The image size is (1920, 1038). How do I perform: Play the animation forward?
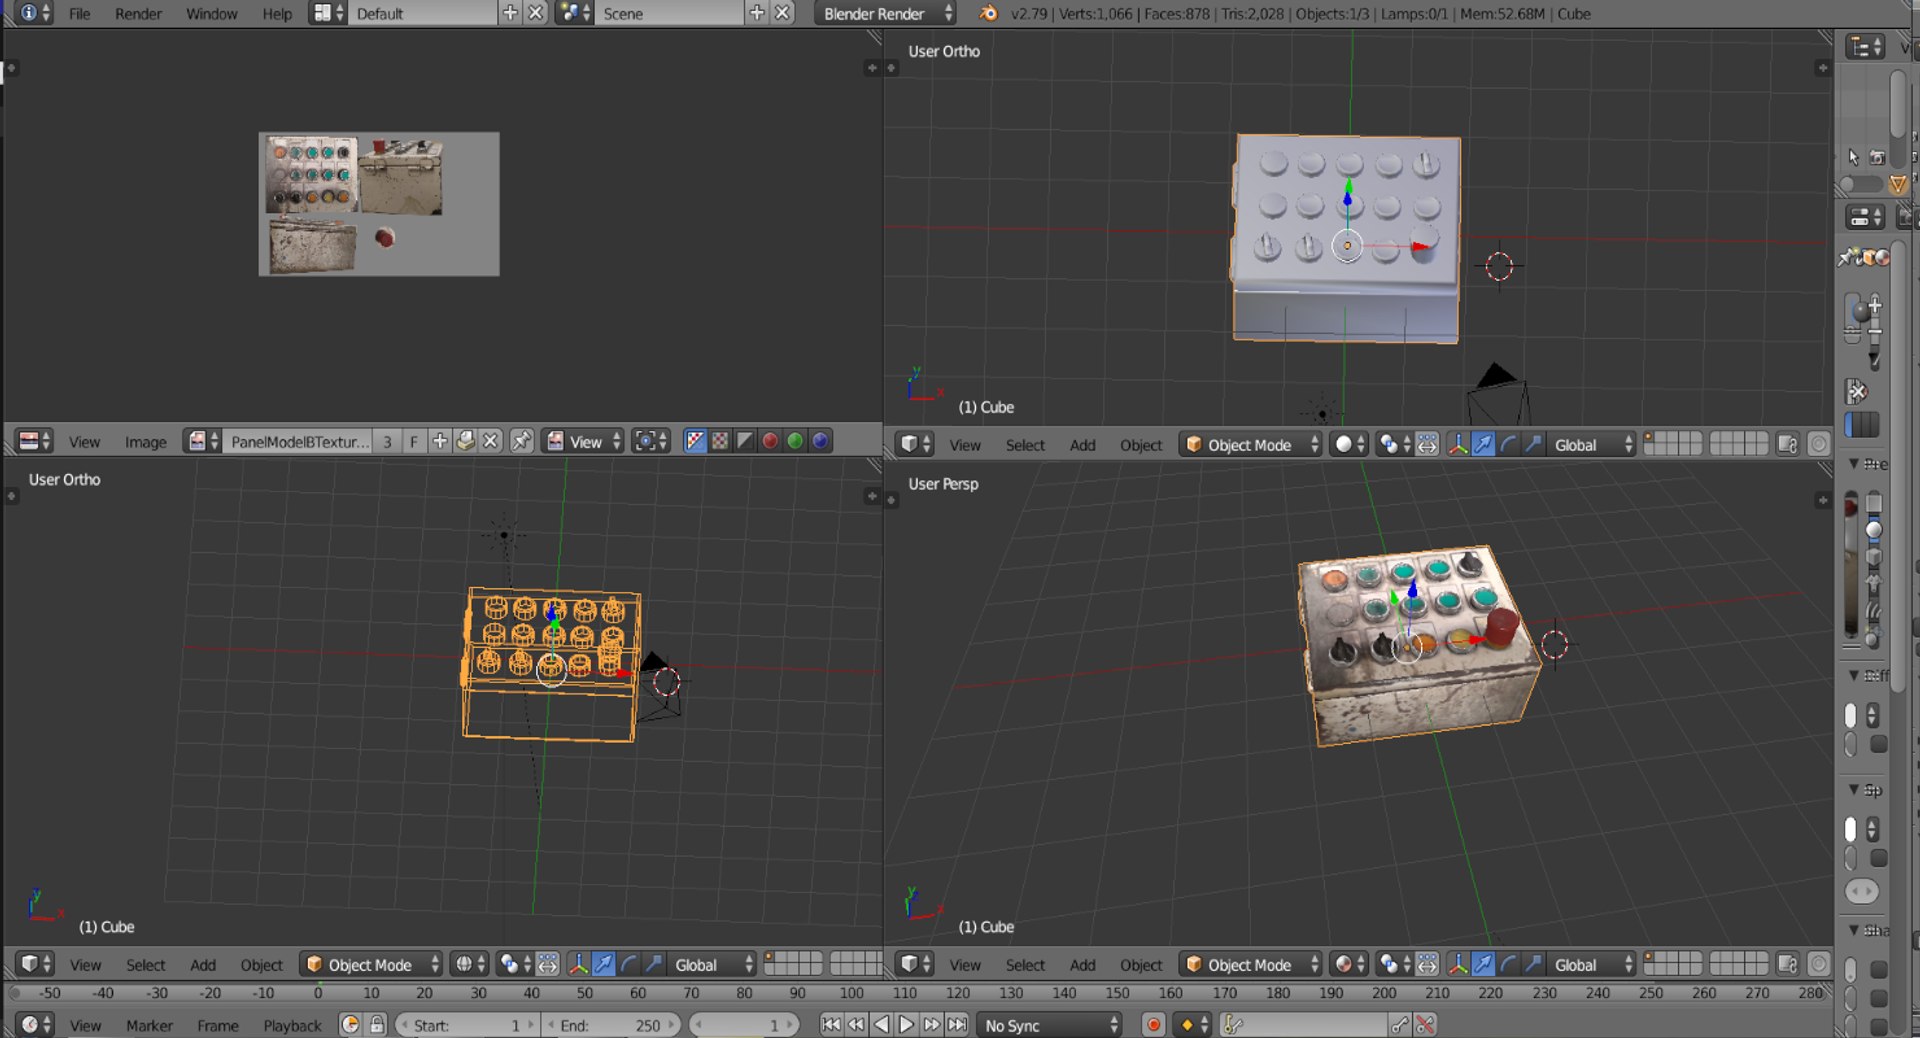(906, 1025)
